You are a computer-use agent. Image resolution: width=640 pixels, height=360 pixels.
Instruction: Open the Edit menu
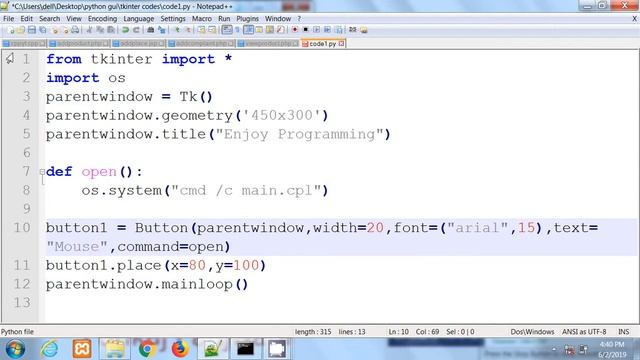click(26, 19)
